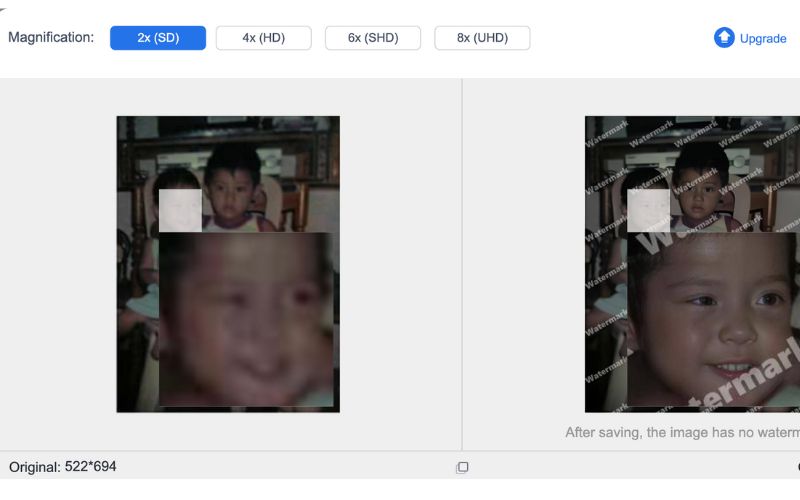This screenshot has width=800, height=500.
Task: Click the 'After saving' watermark notice text
Action: point(682,433)
